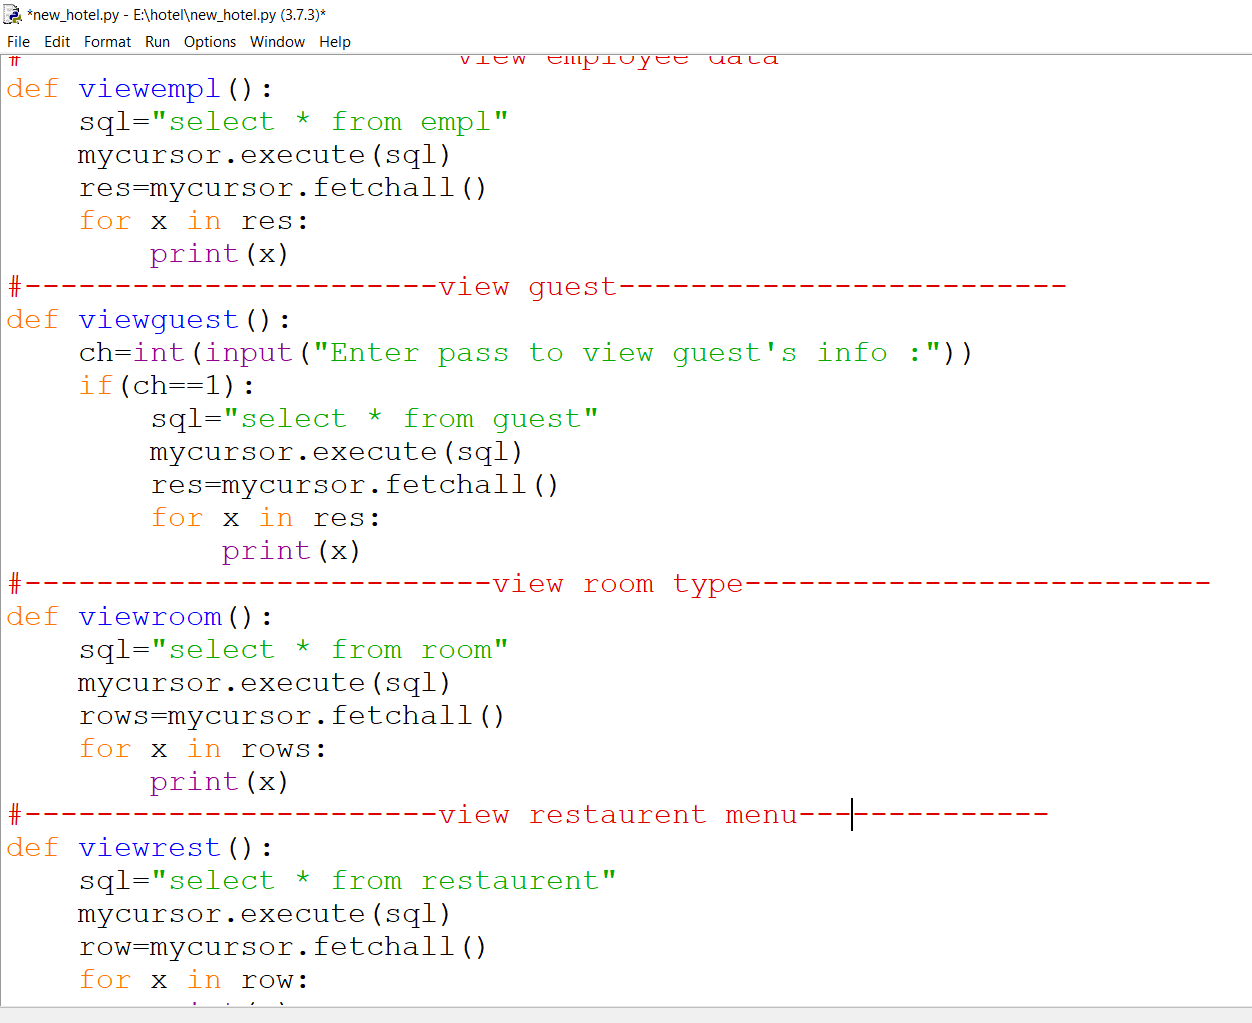1252x1023 pixels.
Task: Open the Format menu
Action: coord(107,42)
